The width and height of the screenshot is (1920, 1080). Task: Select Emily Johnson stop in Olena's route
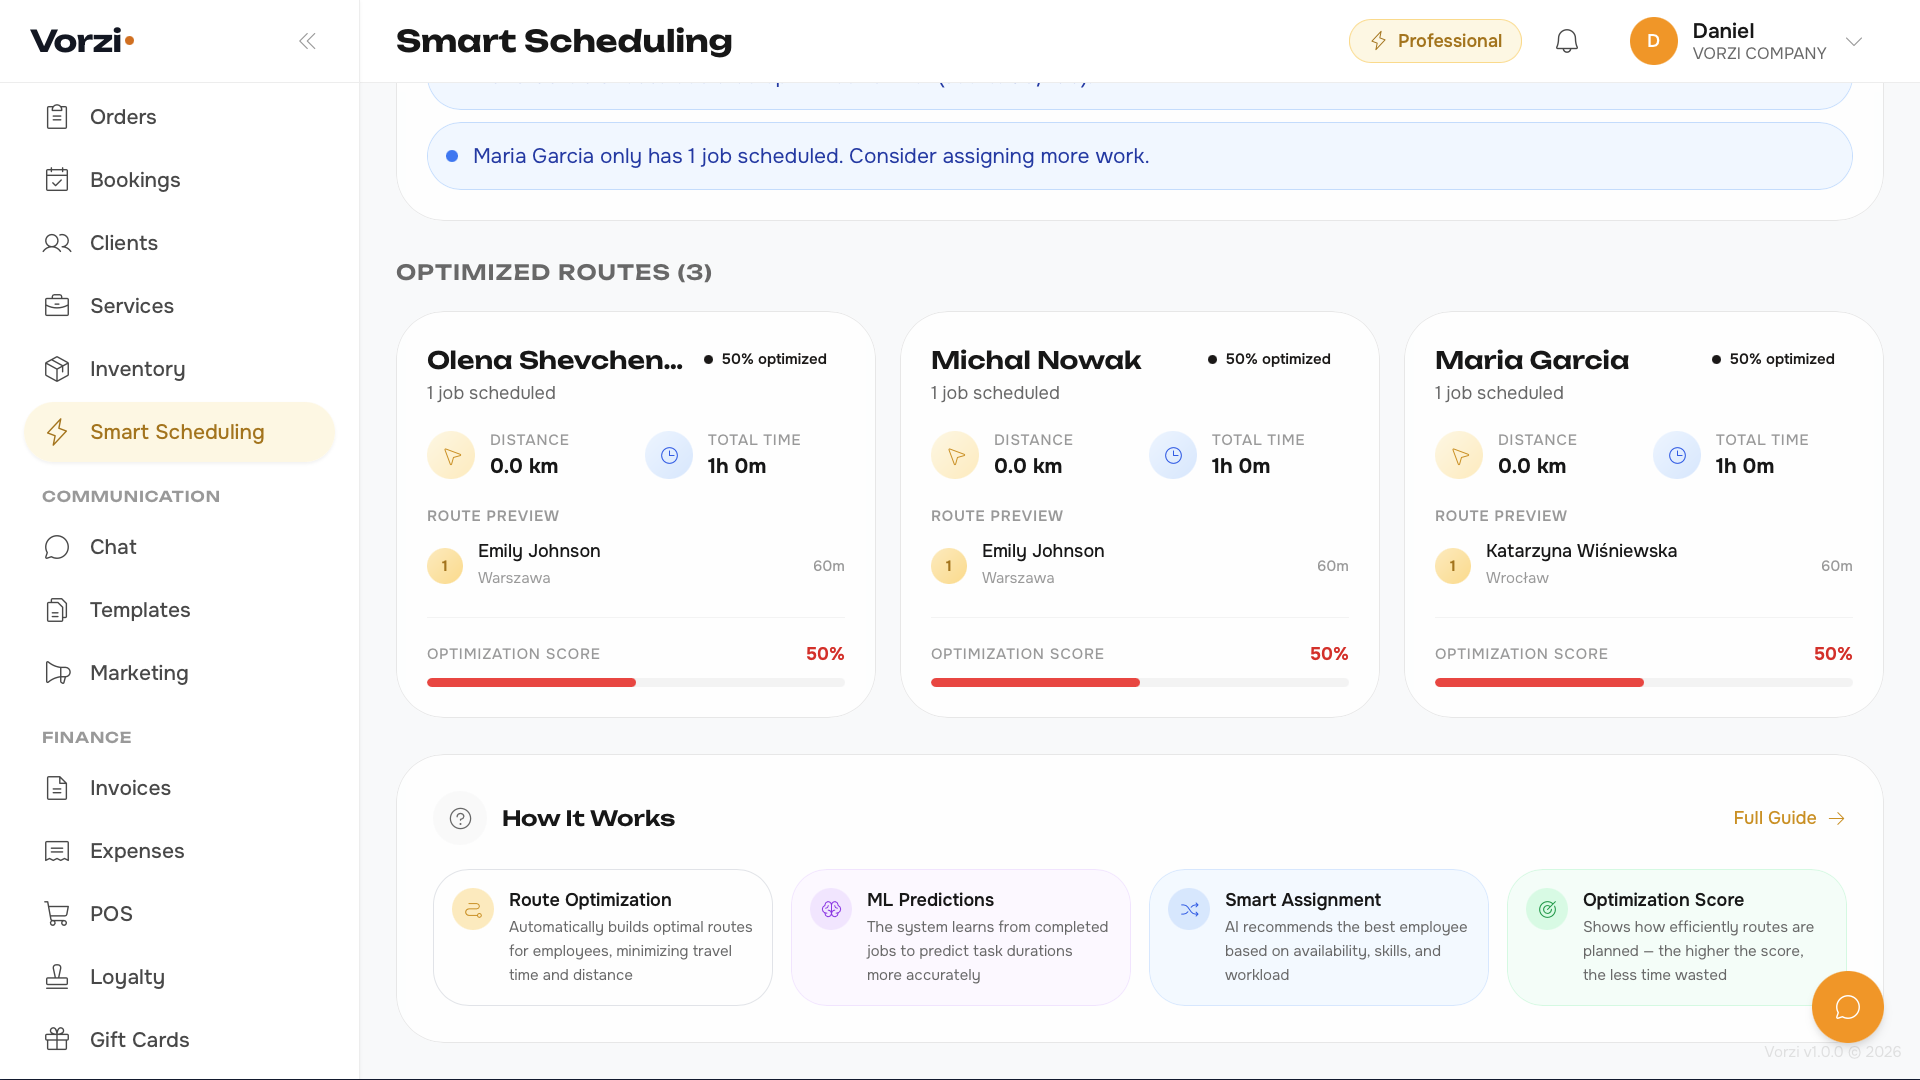(636, 565)
